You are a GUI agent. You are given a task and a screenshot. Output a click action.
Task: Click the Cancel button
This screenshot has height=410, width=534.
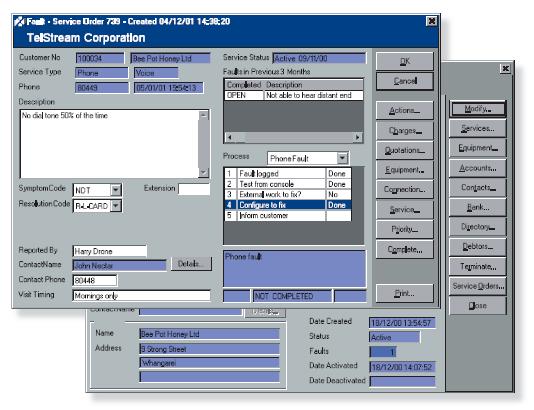tap(405, 81)
